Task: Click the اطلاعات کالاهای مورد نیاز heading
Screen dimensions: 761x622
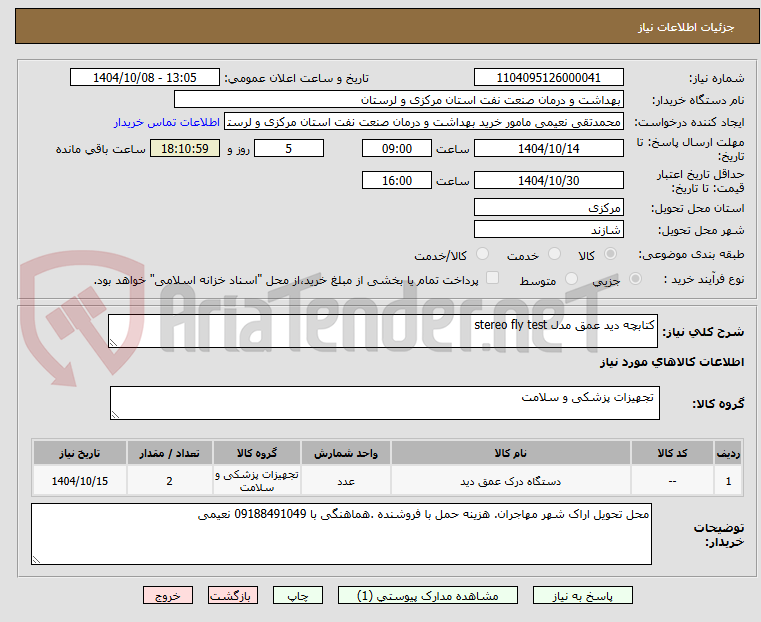Action: pyautogui.click(x=672, y=362)
